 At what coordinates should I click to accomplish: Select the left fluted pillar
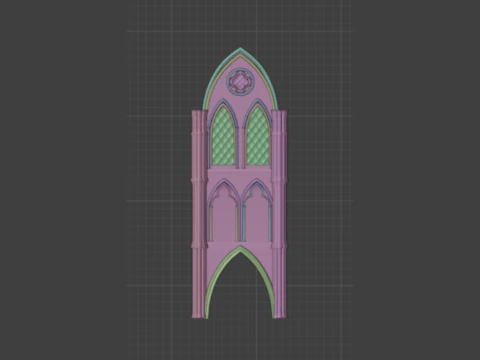[200, 214]
